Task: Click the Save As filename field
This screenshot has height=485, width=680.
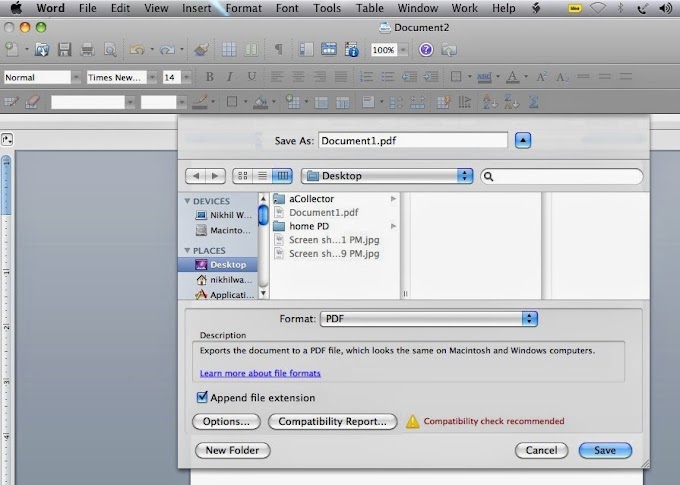Action: 413,141
